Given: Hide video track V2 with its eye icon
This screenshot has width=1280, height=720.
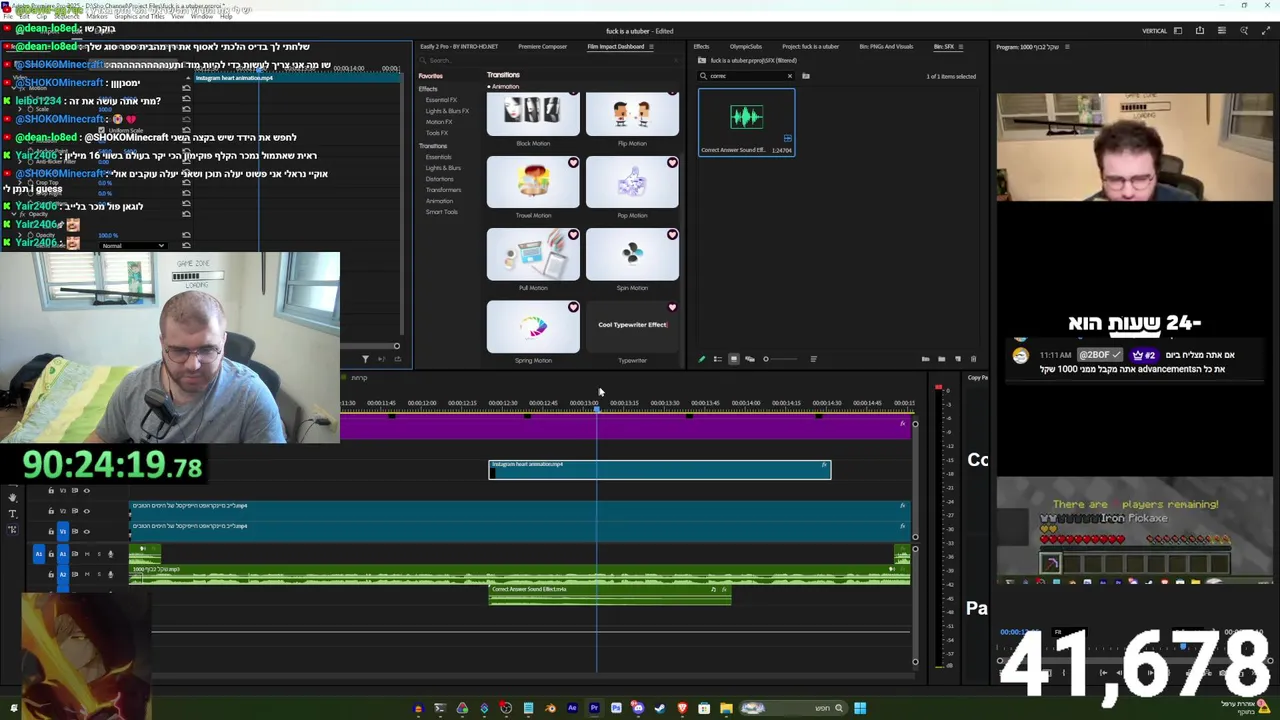Looking at the screenshot, I should pos(86,511).
